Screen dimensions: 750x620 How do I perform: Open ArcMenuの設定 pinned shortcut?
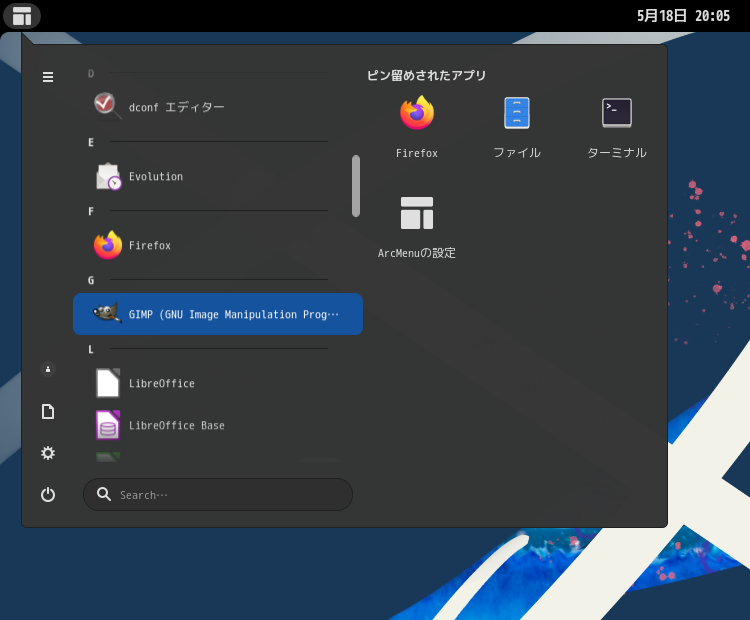click(x=417, y=227)
